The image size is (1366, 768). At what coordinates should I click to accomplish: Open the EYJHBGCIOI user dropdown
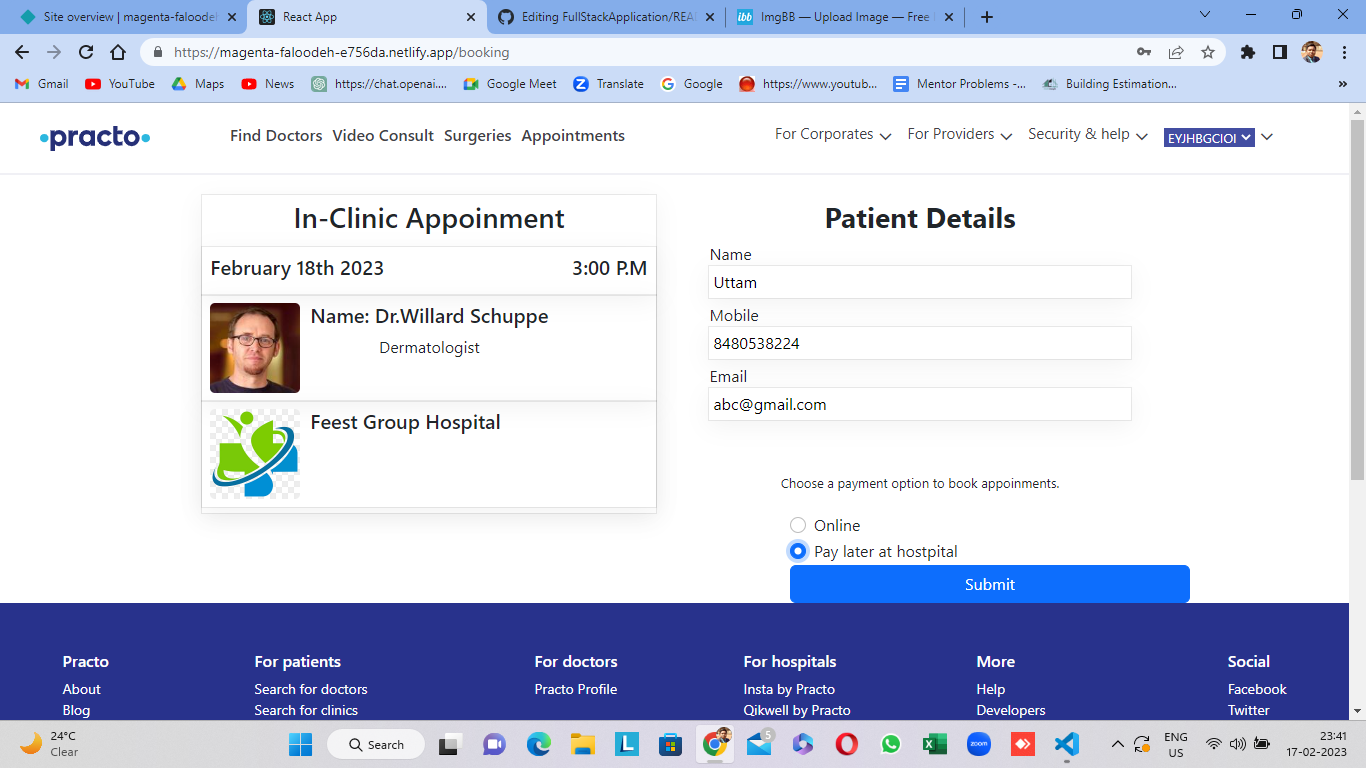[x=1209, y=138]
